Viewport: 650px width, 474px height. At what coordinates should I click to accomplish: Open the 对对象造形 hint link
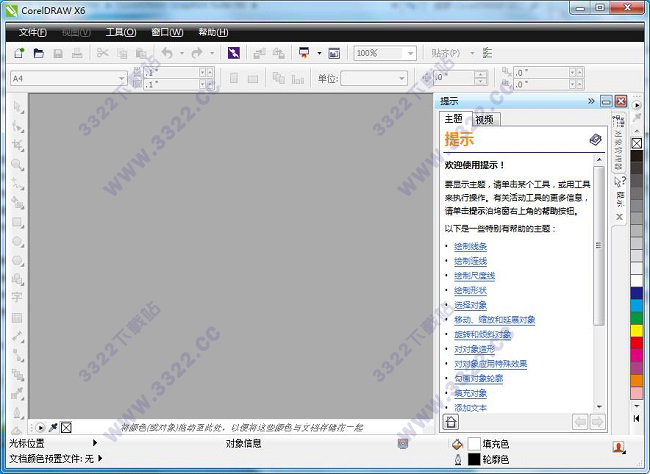[x=474, y=349]
